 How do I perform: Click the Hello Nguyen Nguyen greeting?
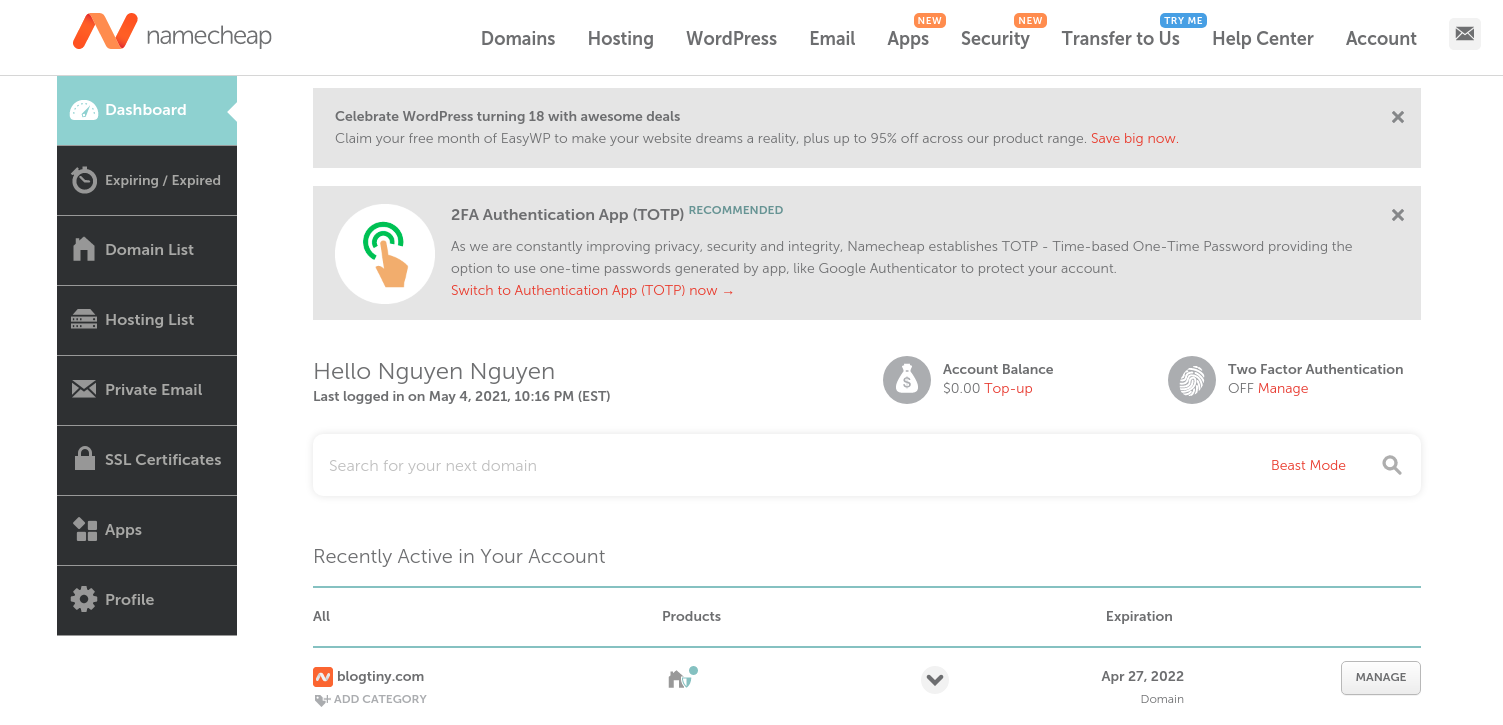(x=434, y=371)
